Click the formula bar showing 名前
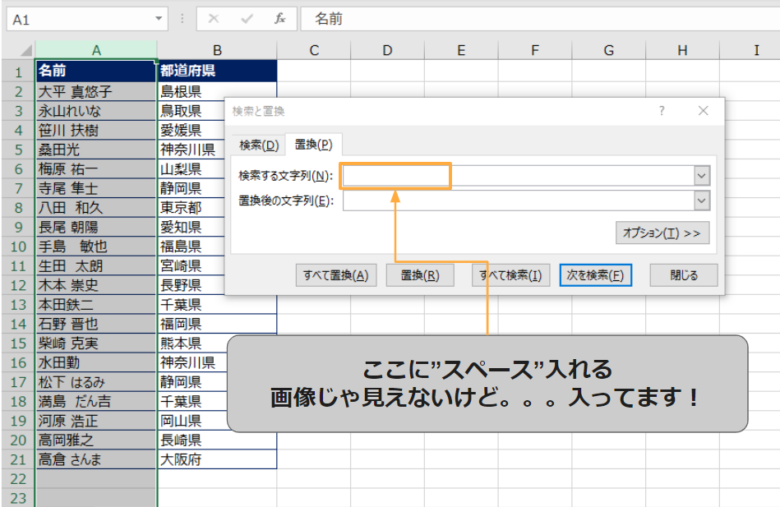Image resolution: width=780 pixels, height=507 pixels. [x=540, y=19]
